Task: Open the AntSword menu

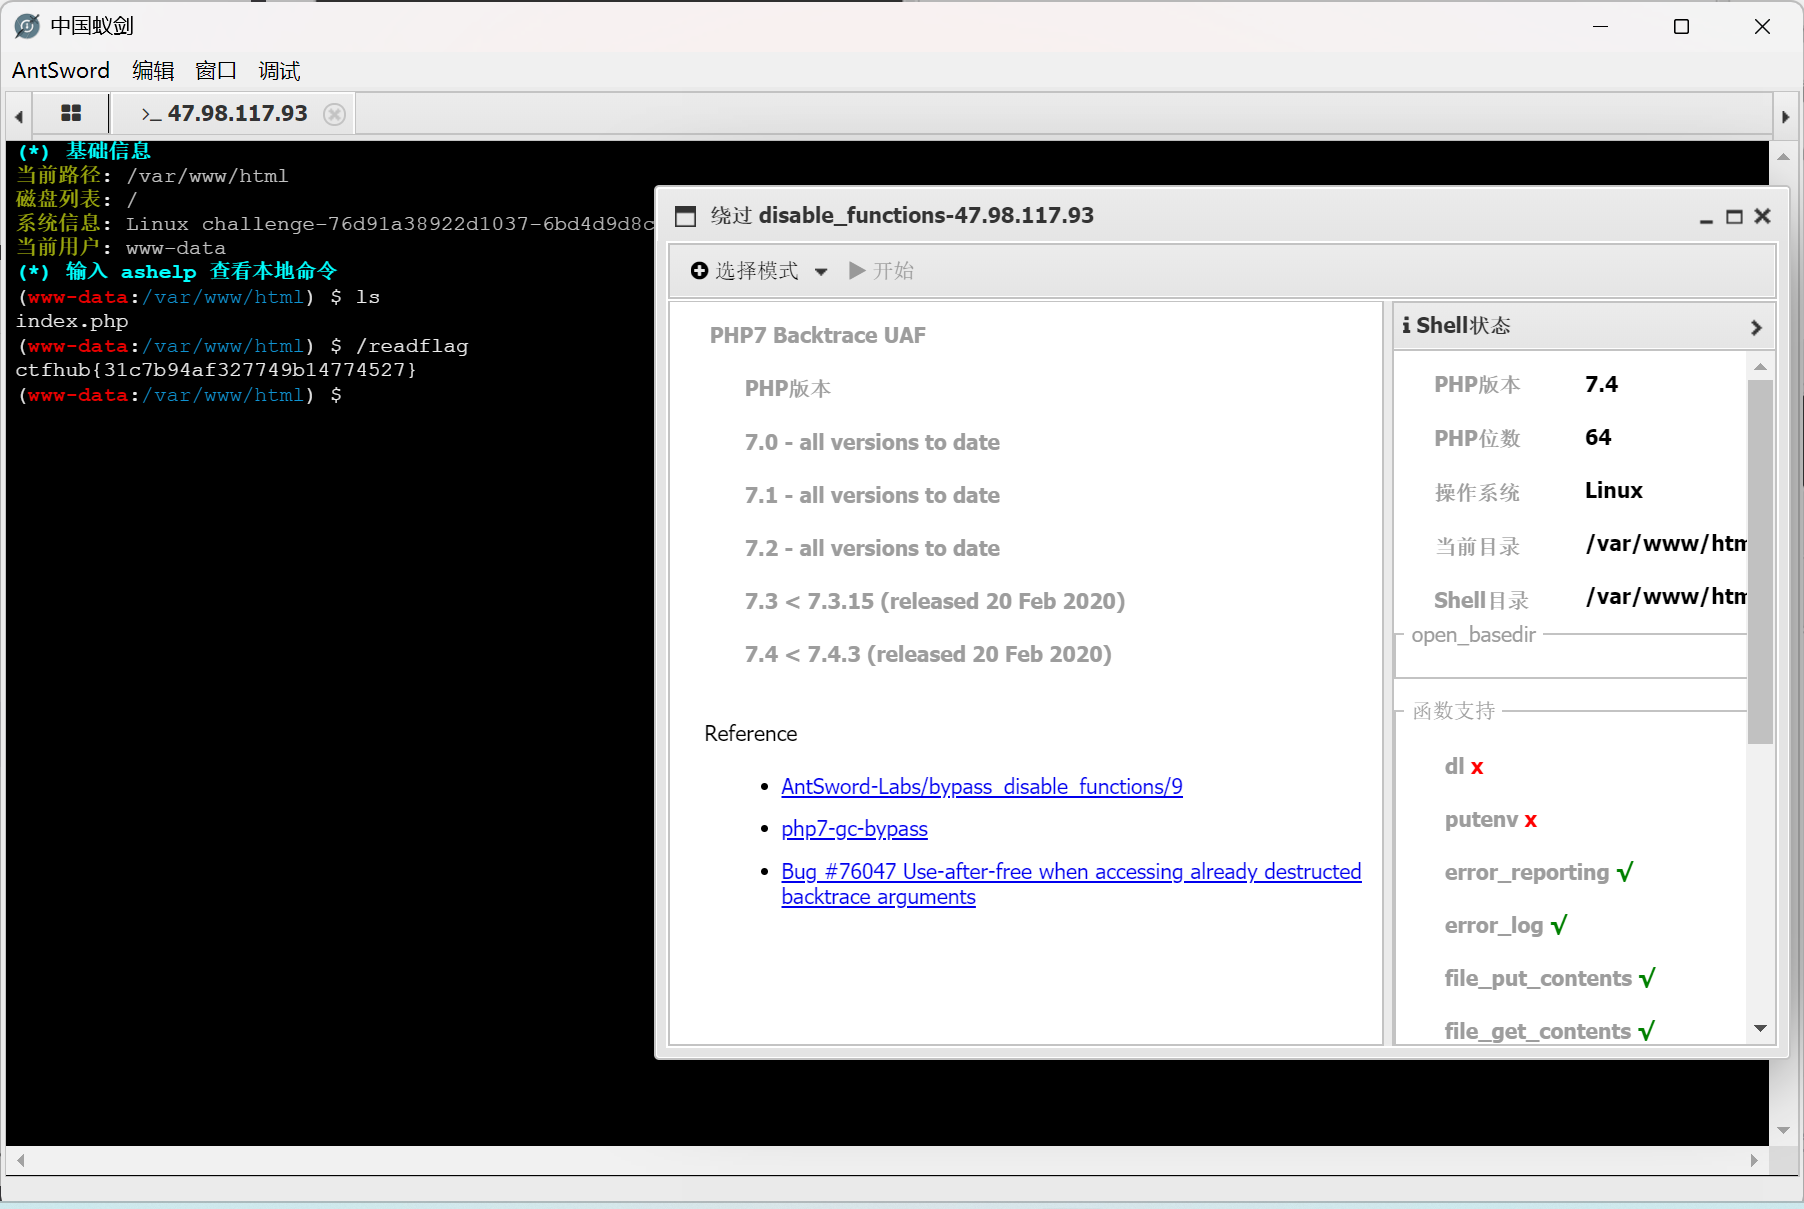Action: click(61, 71)
